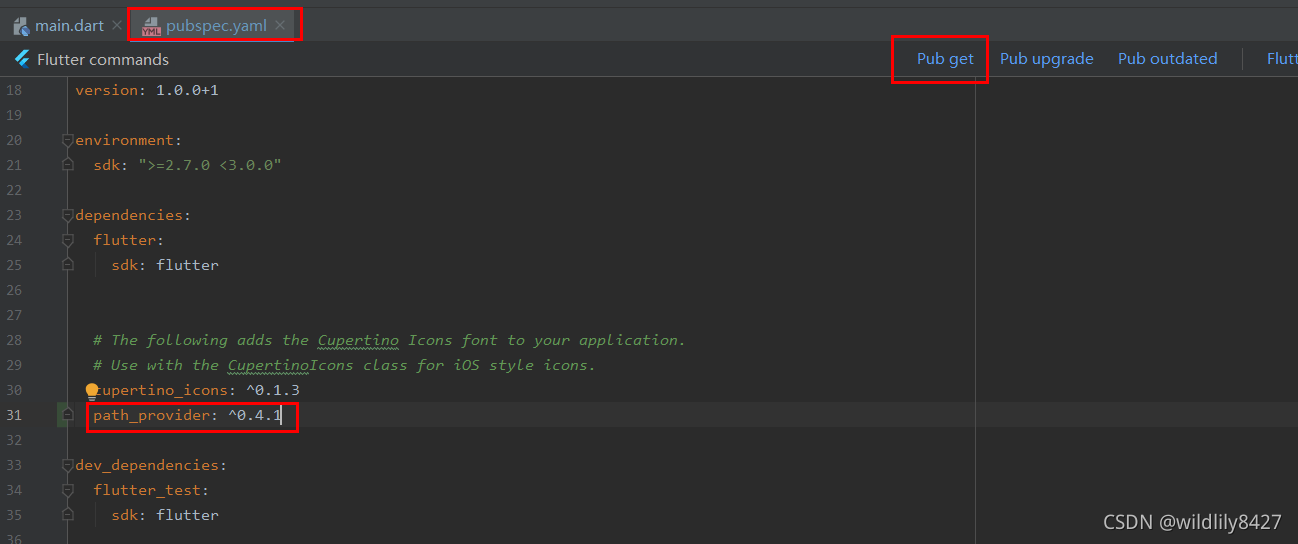Close the pubspec.yaml tab
Screen dimensions: 1298x544
(280, 26)
